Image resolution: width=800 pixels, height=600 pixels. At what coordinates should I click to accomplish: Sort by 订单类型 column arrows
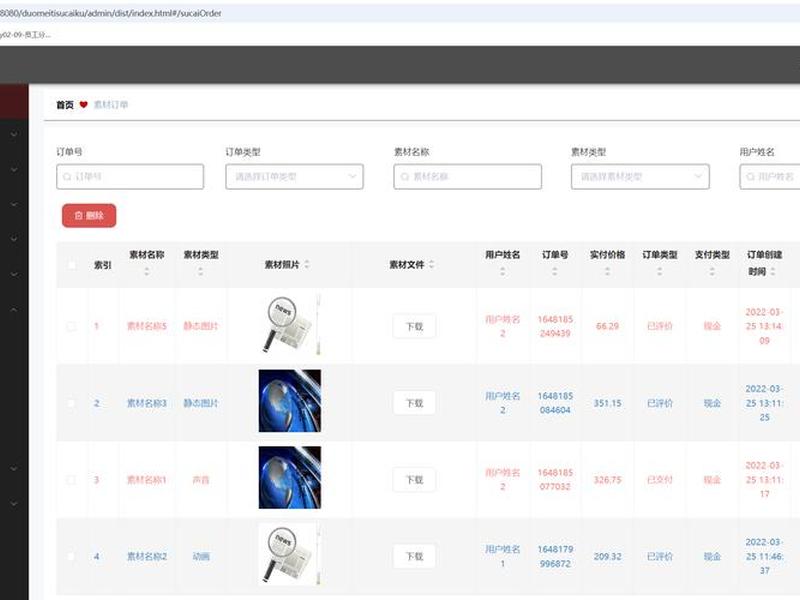[660, 271]
